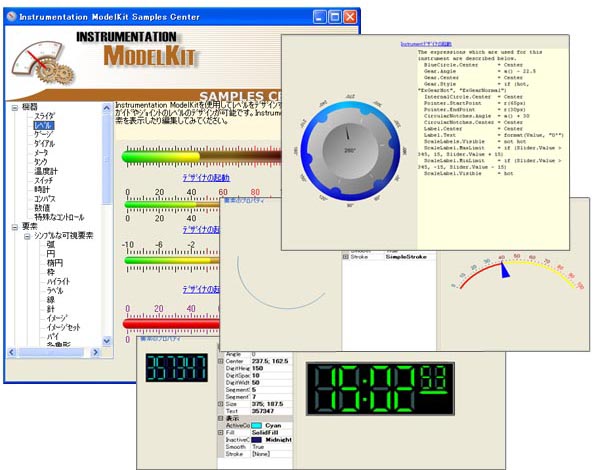Click the top green-yellow level bar

click(x=201, y=157)
